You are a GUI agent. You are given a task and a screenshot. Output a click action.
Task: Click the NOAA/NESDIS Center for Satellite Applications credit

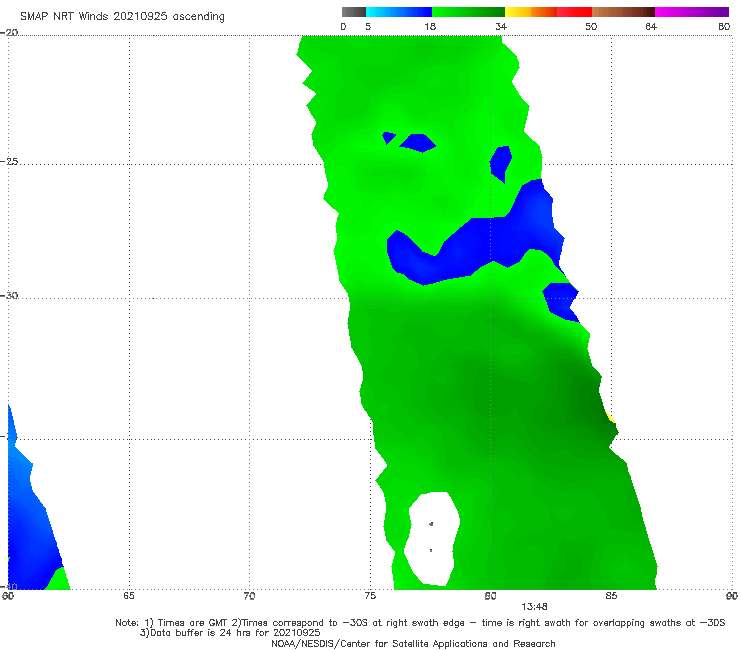[413, 644]
